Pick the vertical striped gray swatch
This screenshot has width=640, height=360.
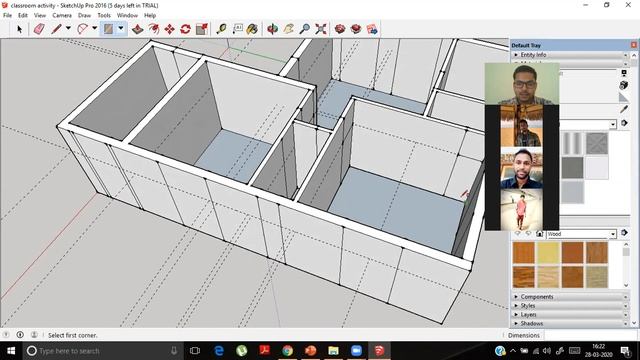(572, 143)
